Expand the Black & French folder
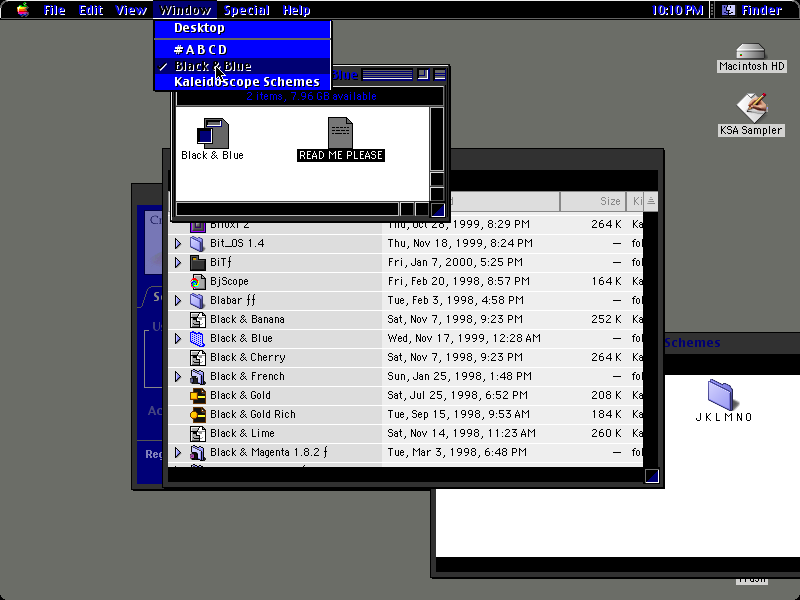 [178, 377]
